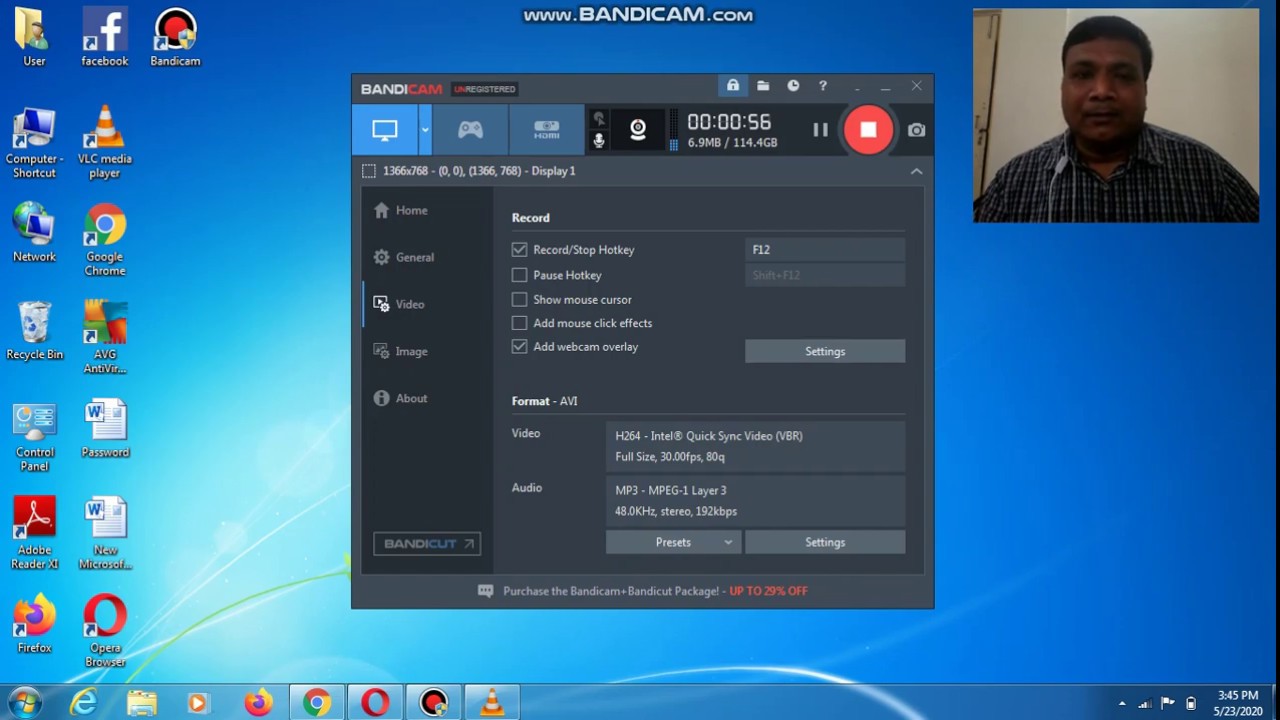The width and height of the screenshot is (1280, 720).
Task: Stop recording with the red button
Action: tap(868, 130)
